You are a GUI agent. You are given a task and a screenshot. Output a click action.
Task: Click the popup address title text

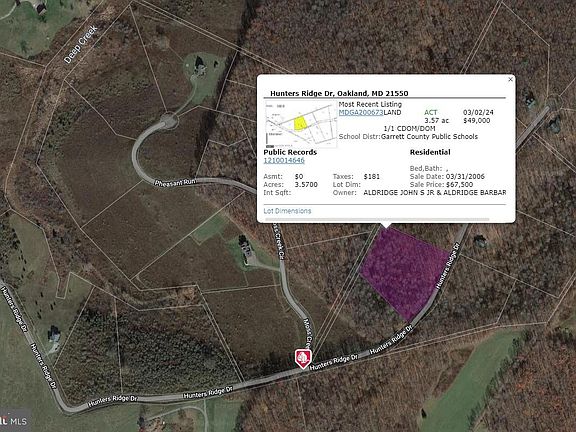(339, 93)
